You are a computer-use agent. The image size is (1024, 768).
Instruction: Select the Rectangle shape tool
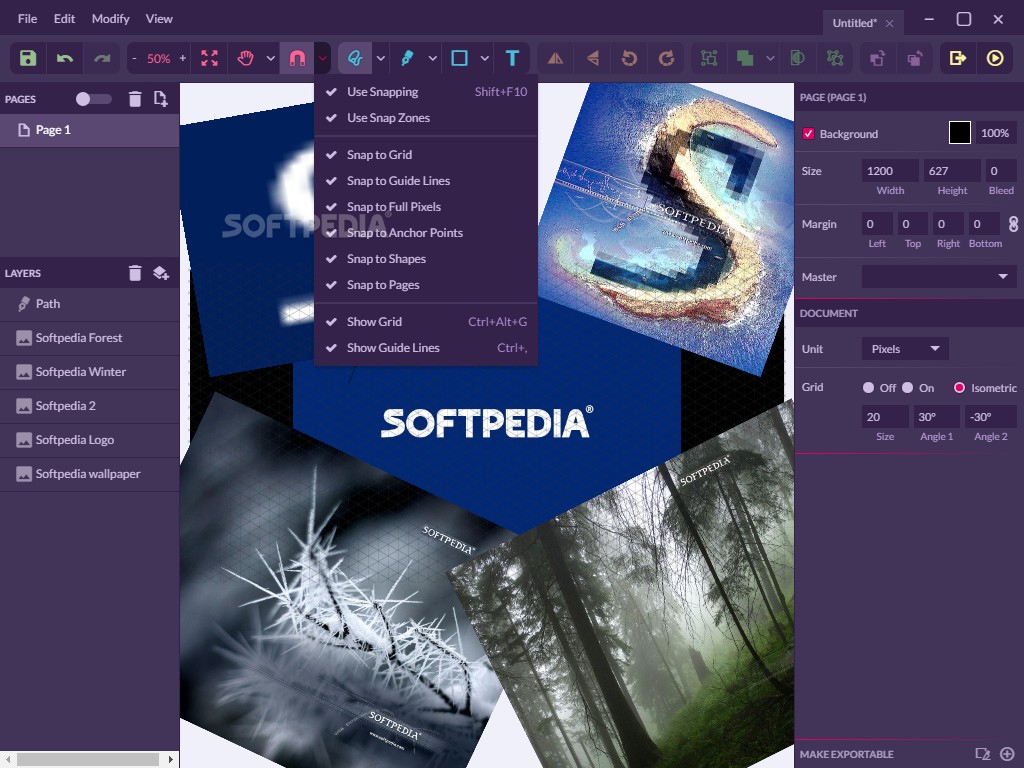(460, 58)
